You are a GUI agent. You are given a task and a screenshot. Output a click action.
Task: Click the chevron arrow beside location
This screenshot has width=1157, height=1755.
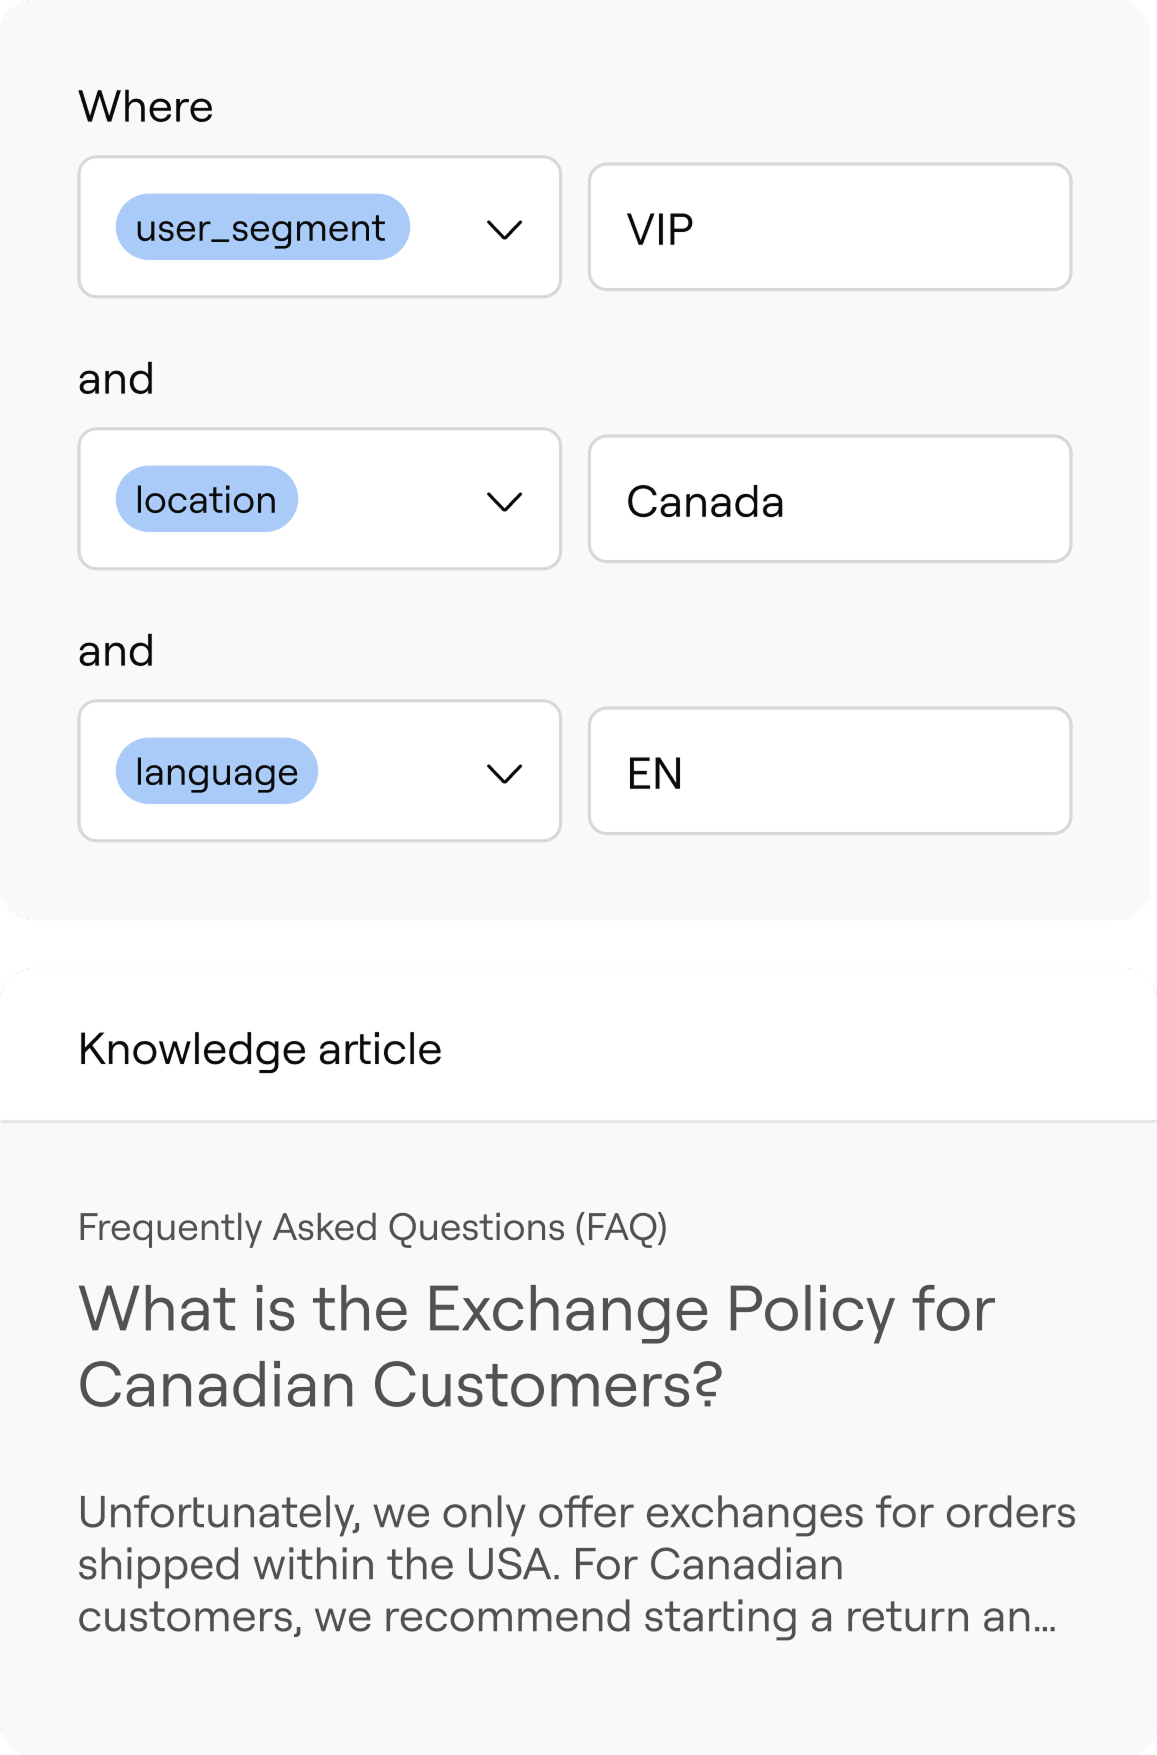[504, 501]
